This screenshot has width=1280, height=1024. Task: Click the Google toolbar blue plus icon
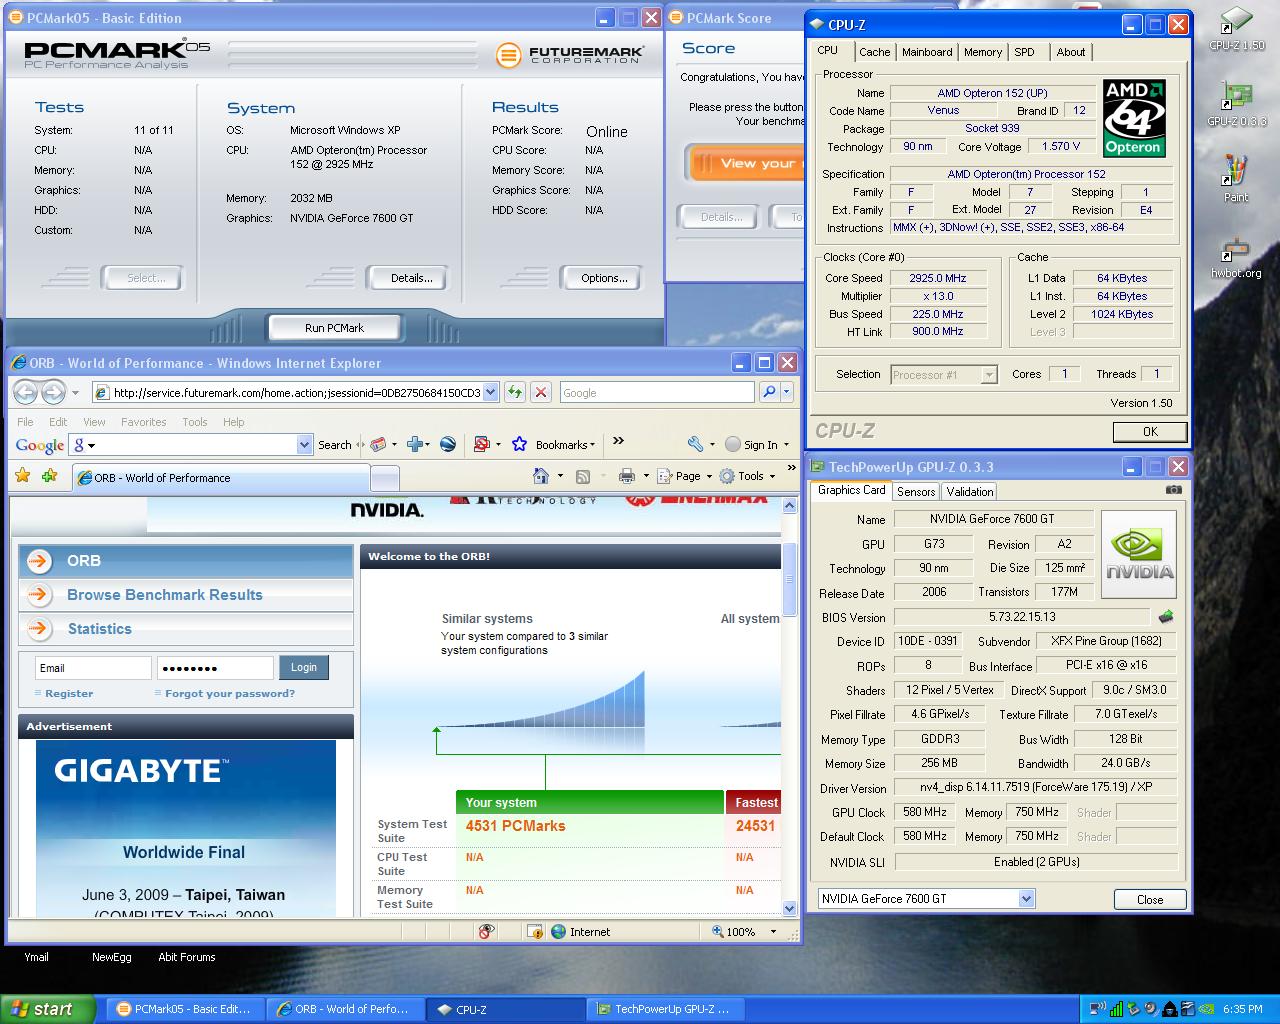415,444
